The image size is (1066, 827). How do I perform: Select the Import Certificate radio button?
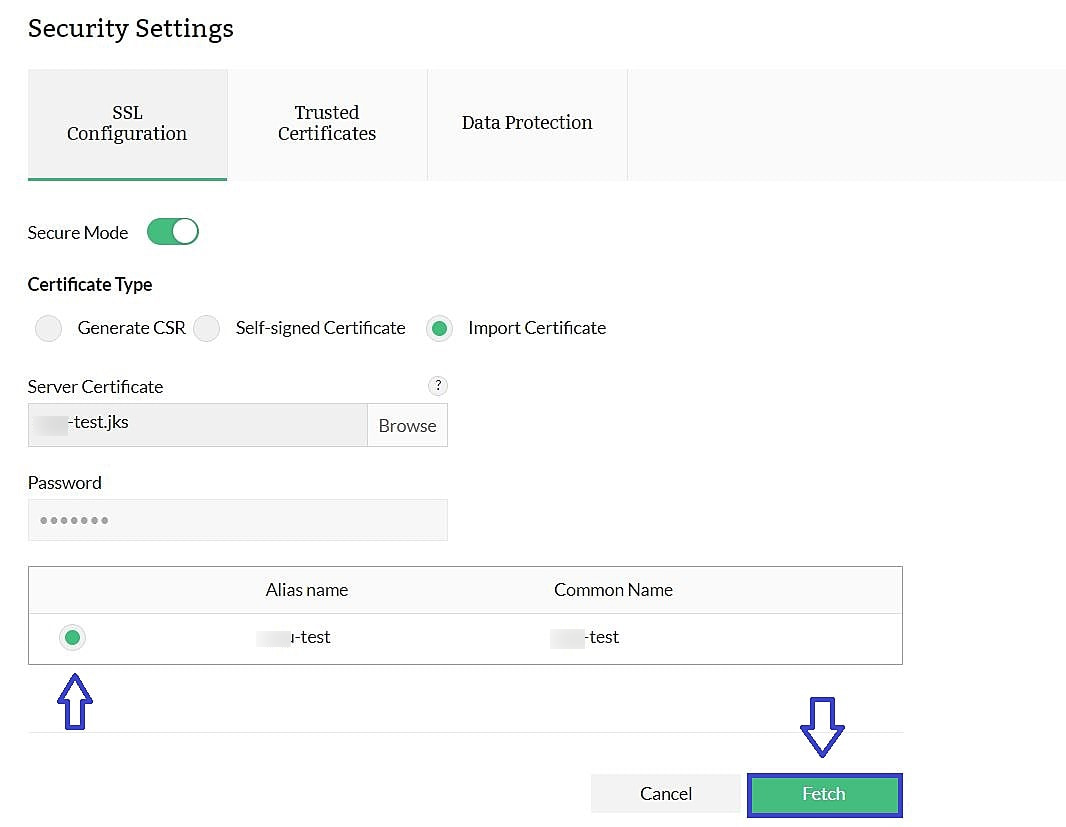[x=439, y=328]
